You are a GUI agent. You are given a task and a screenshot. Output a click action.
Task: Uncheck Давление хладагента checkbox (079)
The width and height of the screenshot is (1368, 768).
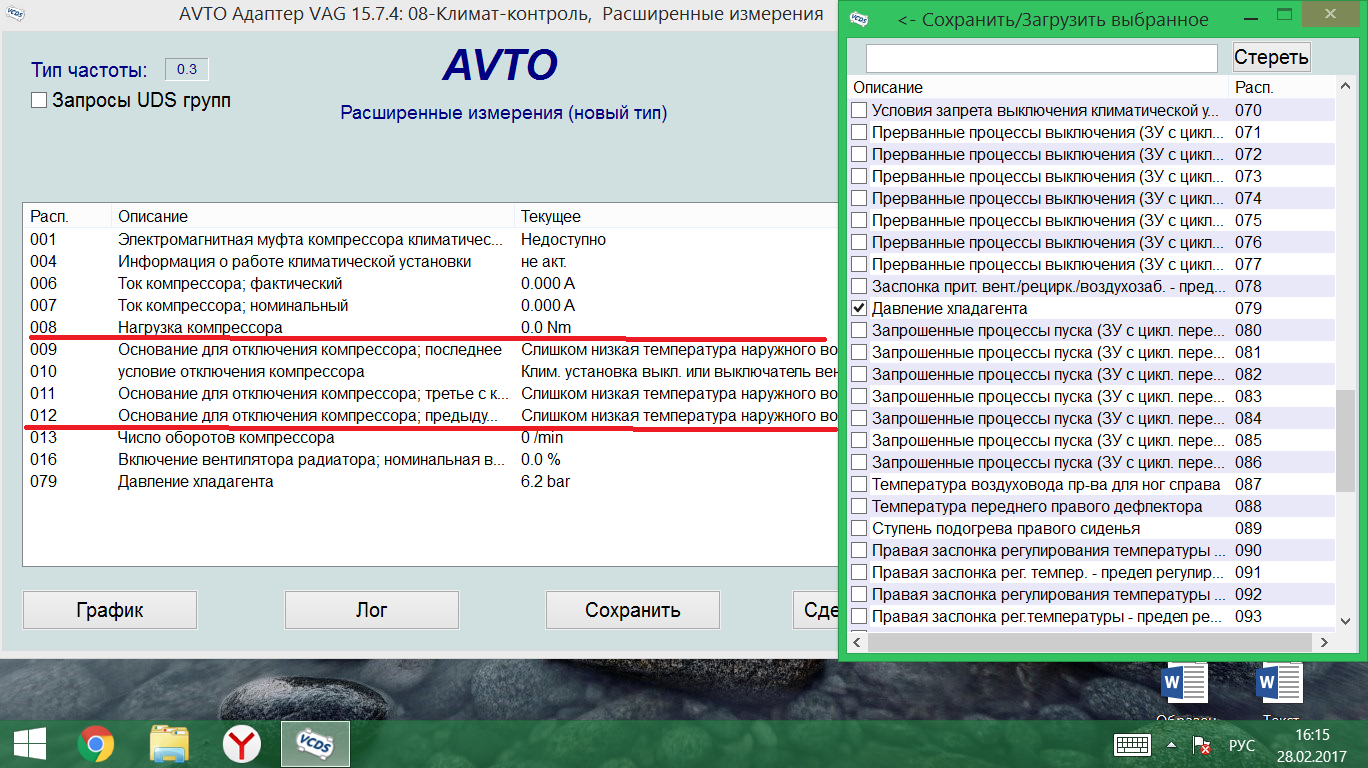tap(859, 308)
